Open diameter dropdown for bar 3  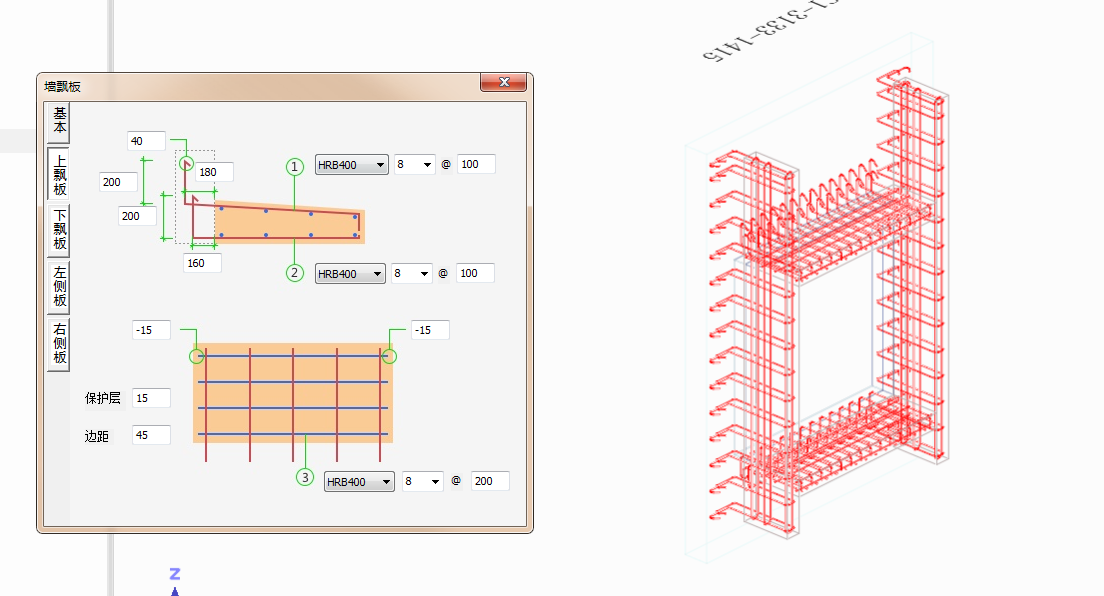(x=422, y=482)
